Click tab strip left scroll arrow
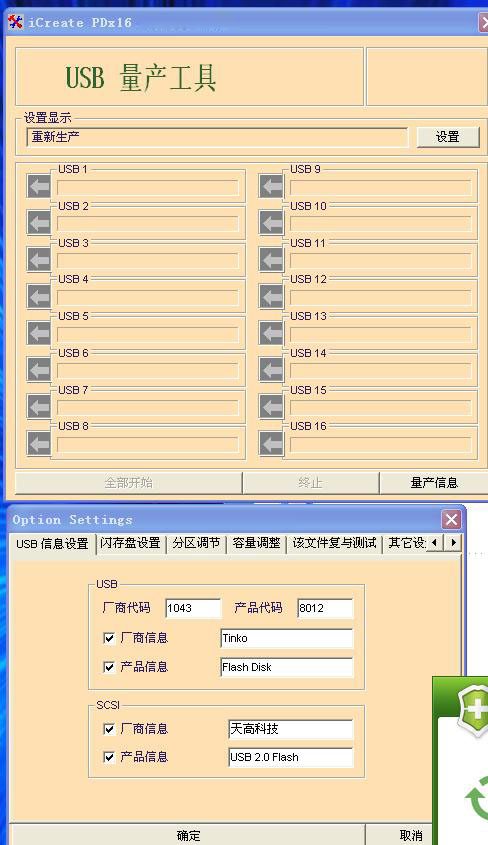The image size is (488, 845). pyautogui.click(x=435, y=542)
